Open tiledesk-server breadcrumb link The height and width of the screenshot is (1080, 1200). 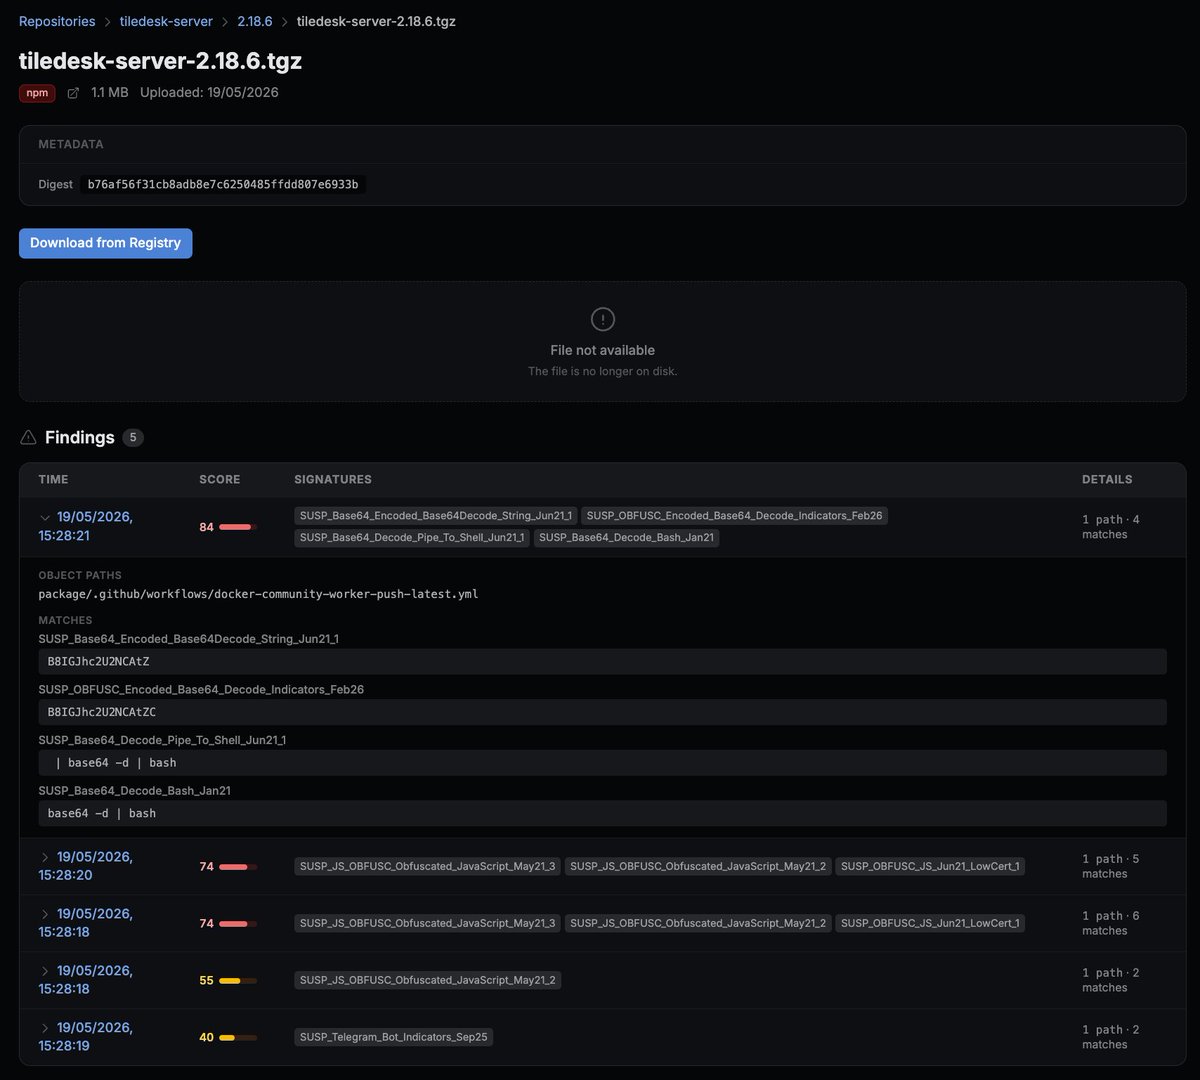point(166,21)
